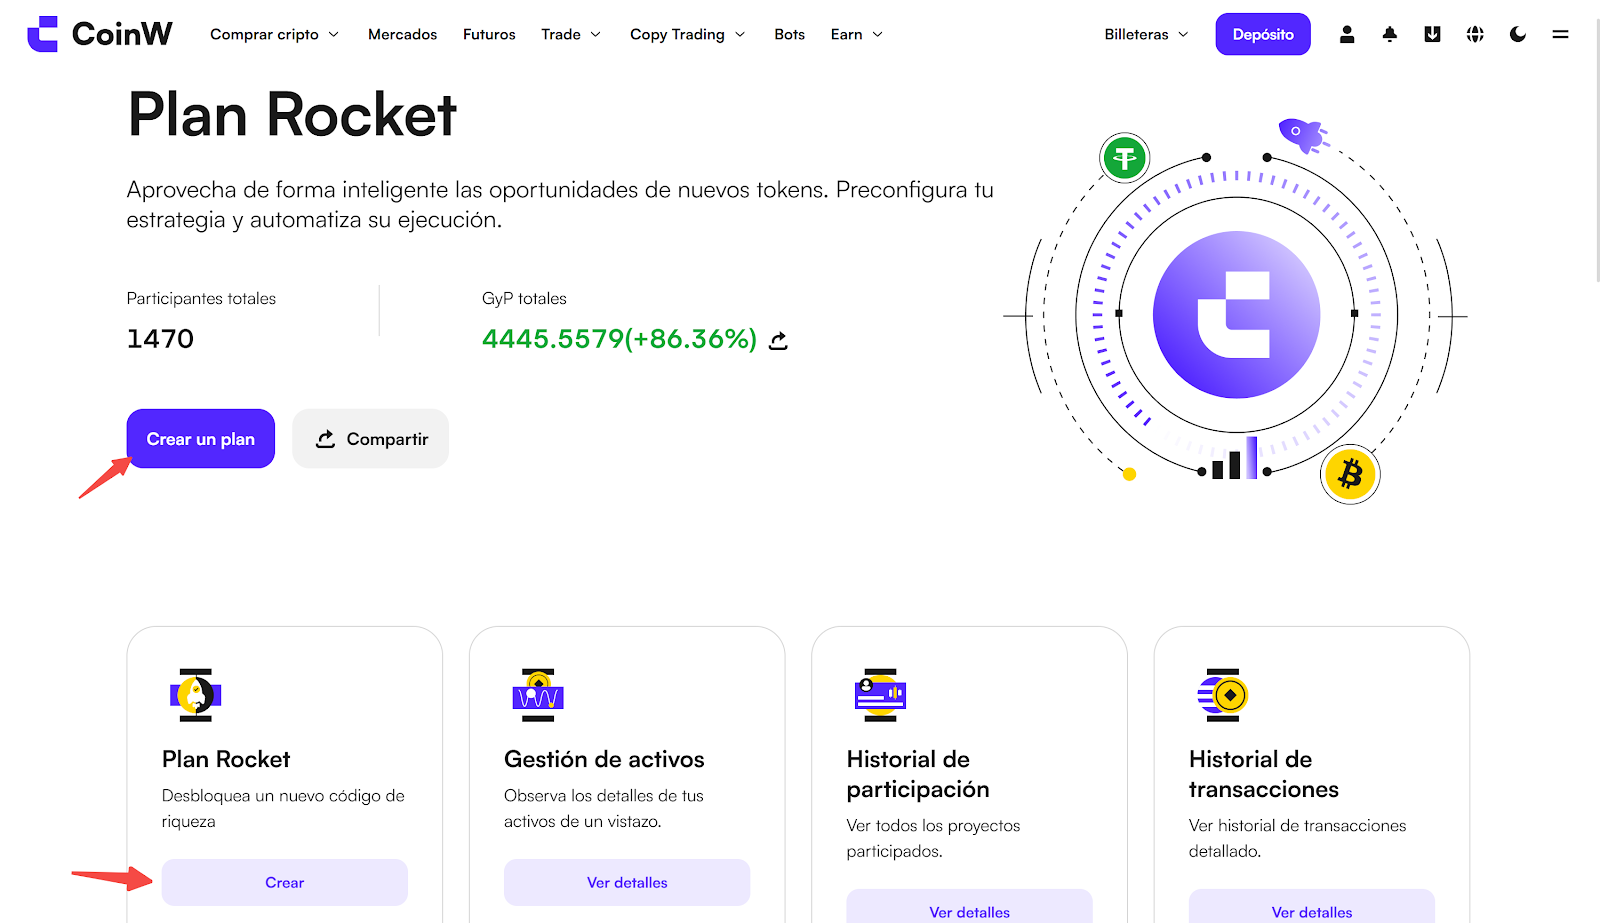Click the Depósito button

tap(1263, 34)
